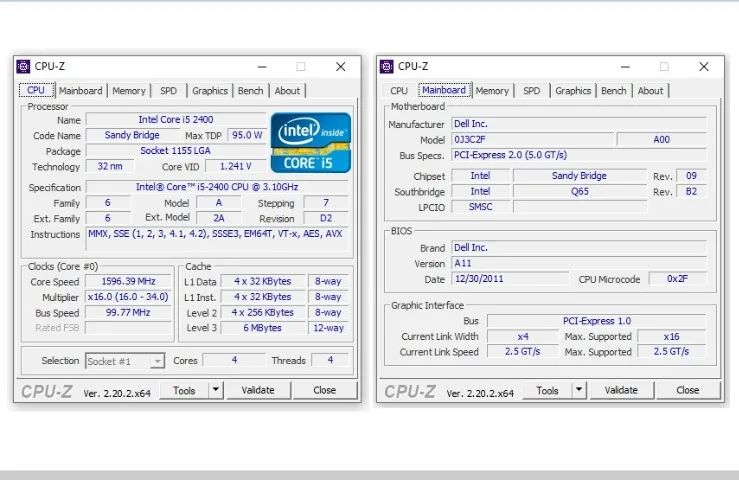Select Graphics tab in right window
This screenshot has height=480, width=739.
573,91
